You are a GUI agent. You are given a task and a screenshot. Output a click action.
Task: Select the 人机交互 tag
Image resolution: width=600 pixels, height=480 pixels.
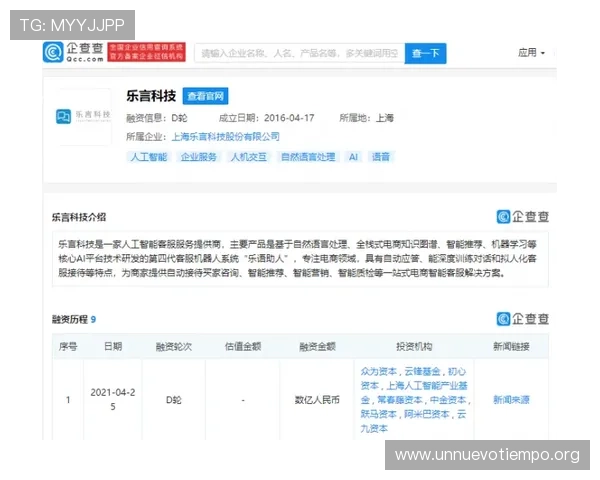point(248,157)
